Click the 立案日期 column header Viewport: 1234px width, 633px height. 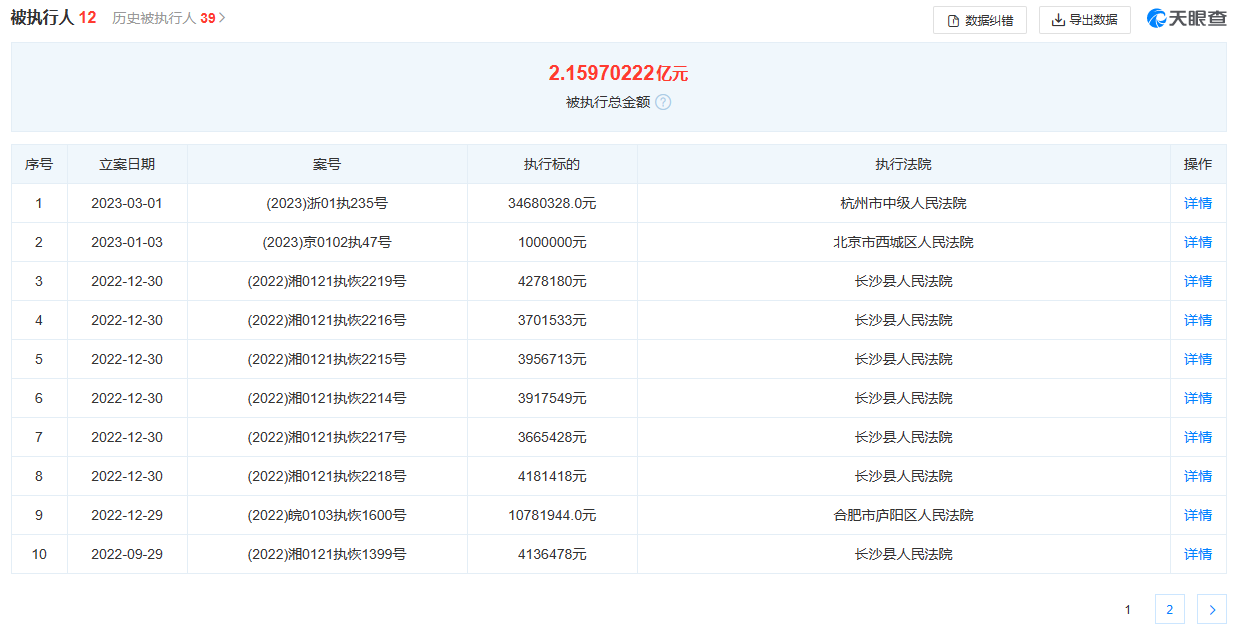127,164
